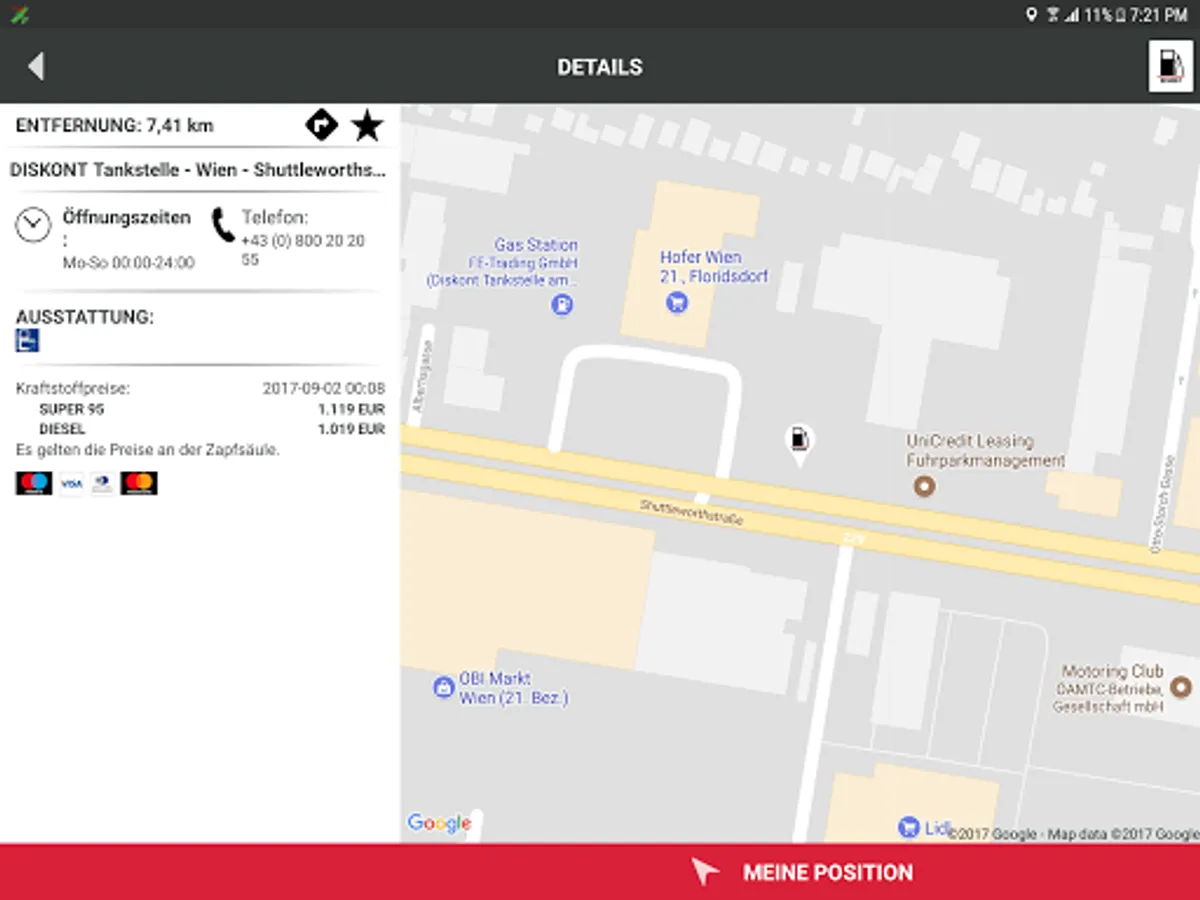Tap the 7:21 PM clock
Viewport: 1200px width, 900px height.
click(1160, 15)
